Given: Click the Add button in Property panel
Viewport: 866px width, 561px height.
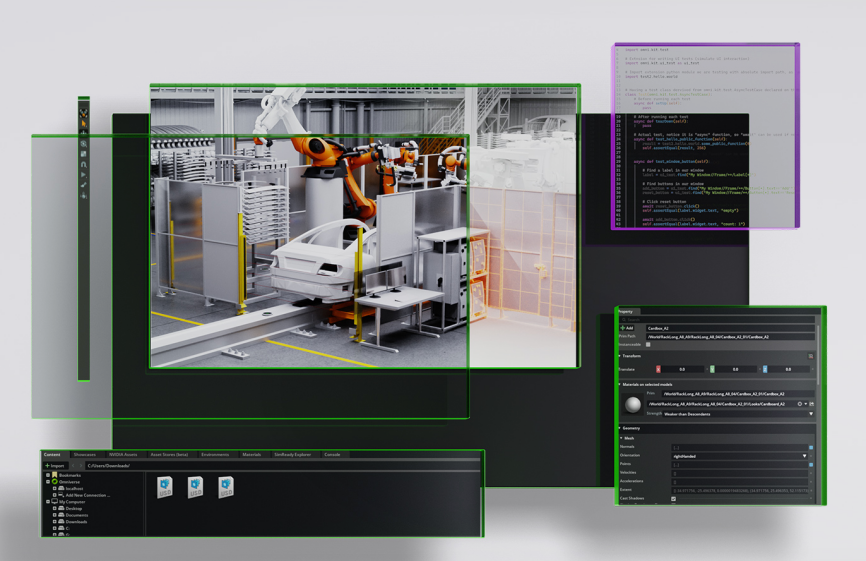Looking at the screenshot, I should tap(627, 328).
